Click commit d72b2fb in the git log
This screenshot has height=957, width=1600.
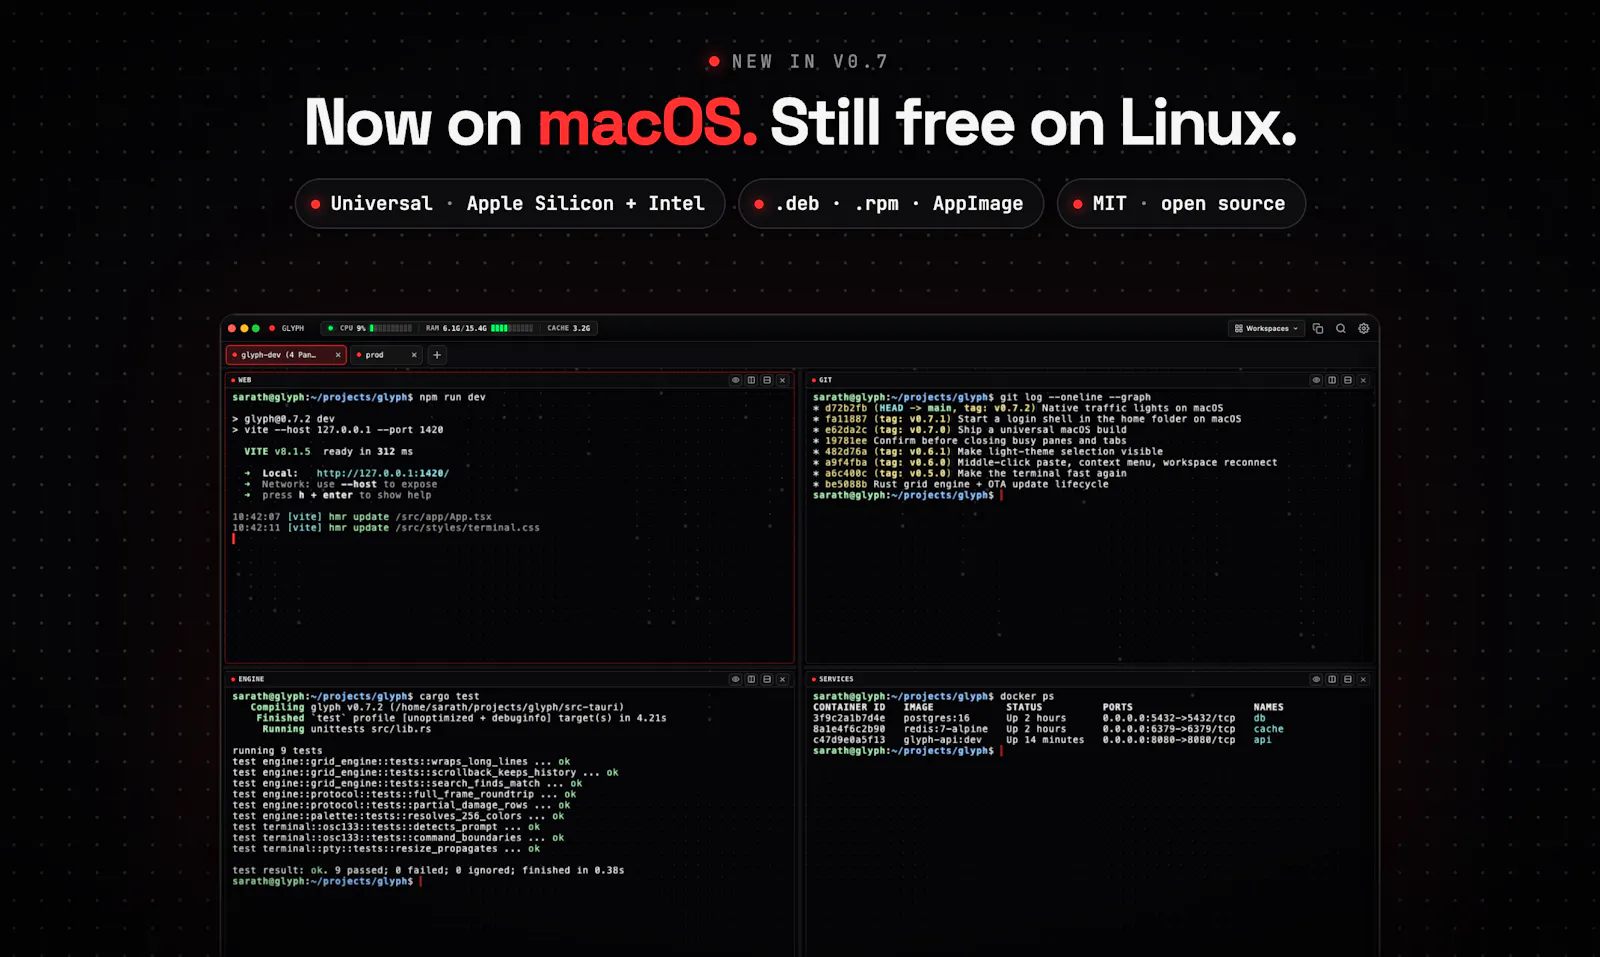pos(846,408)
